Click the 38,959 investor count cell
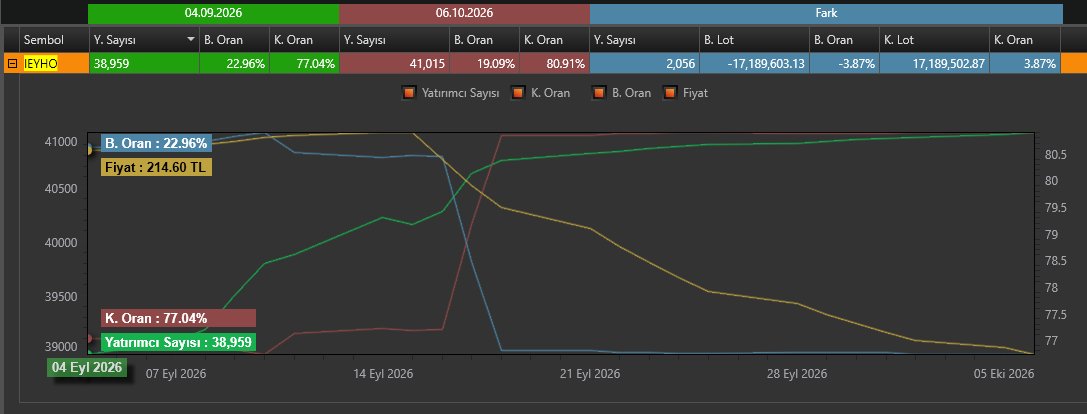This screenshot has height=414, width=1087. pos(144,63)
